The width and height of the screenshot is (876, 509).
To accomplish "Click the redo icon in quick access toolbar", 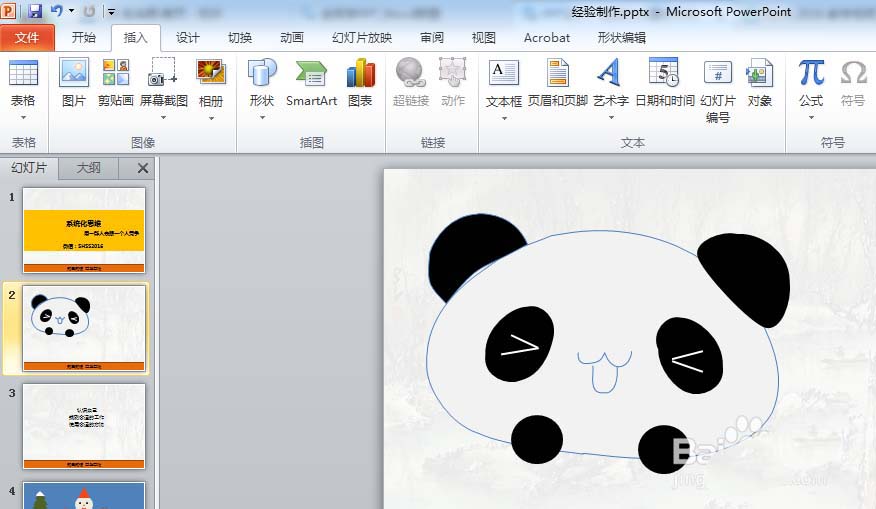I will (89, 11).
